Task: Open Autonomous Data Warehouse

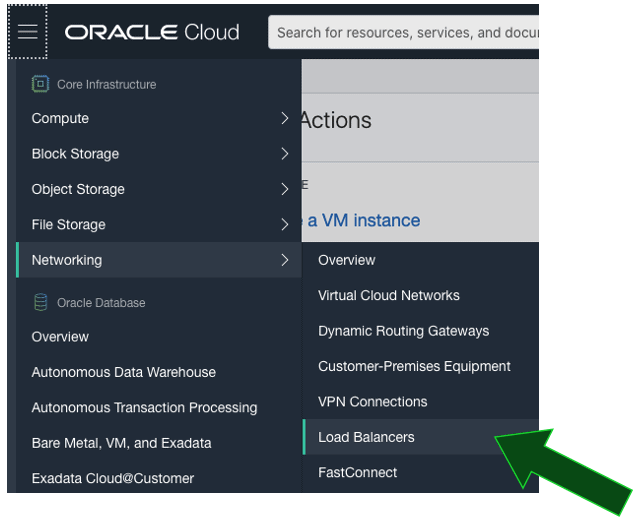Action: (124, 372)
